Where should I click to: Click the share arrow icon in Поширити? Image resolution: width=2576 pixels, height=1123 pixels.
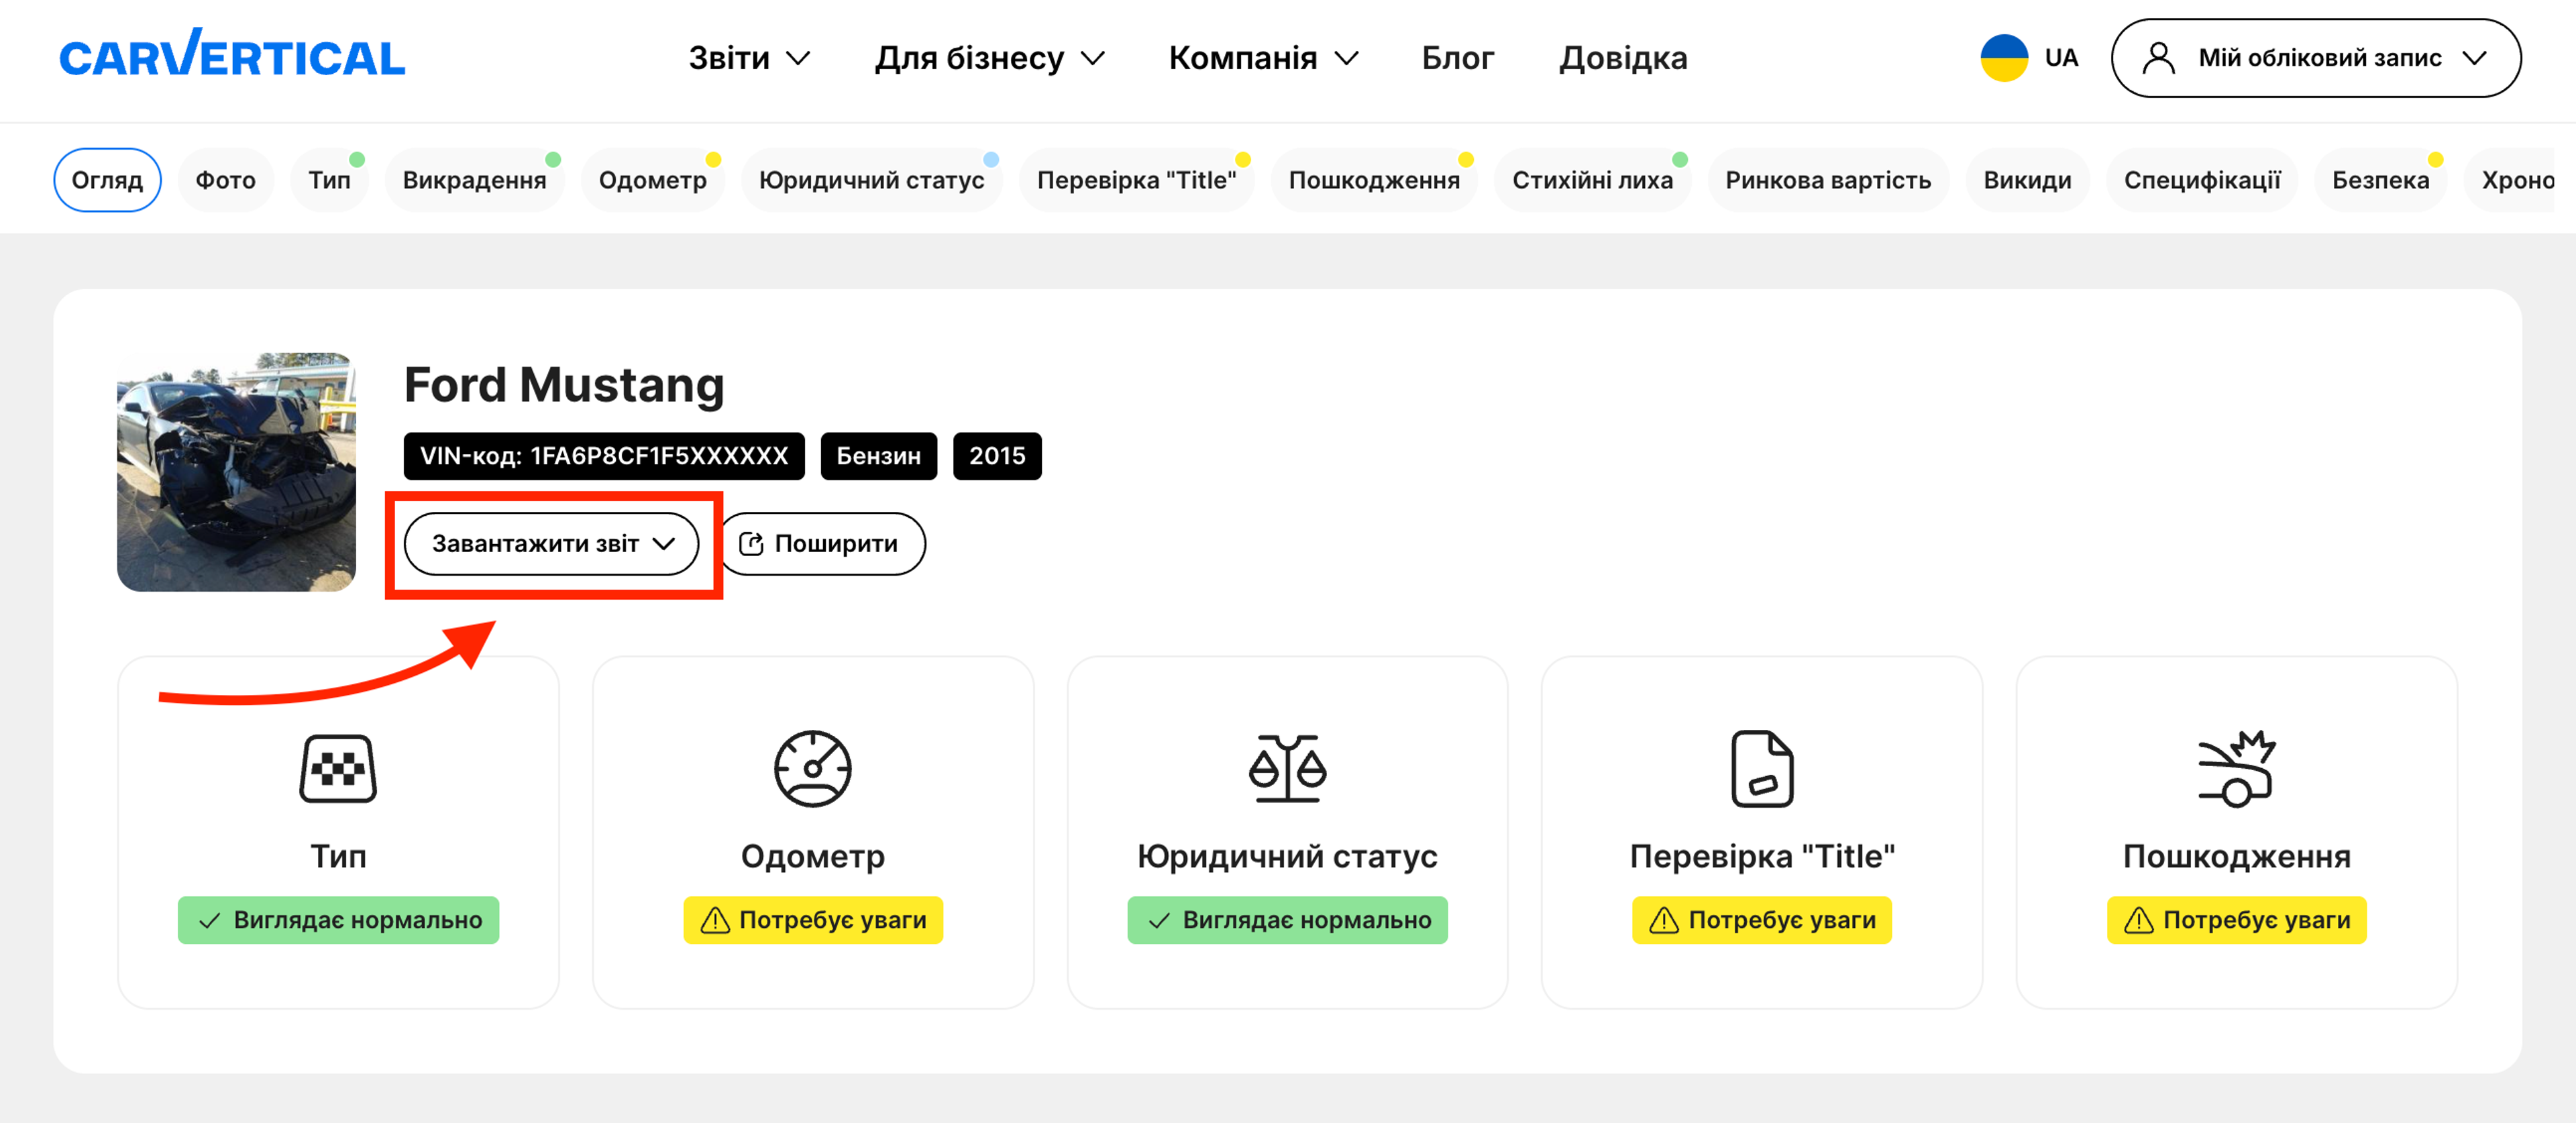click(x=751, y=544)
